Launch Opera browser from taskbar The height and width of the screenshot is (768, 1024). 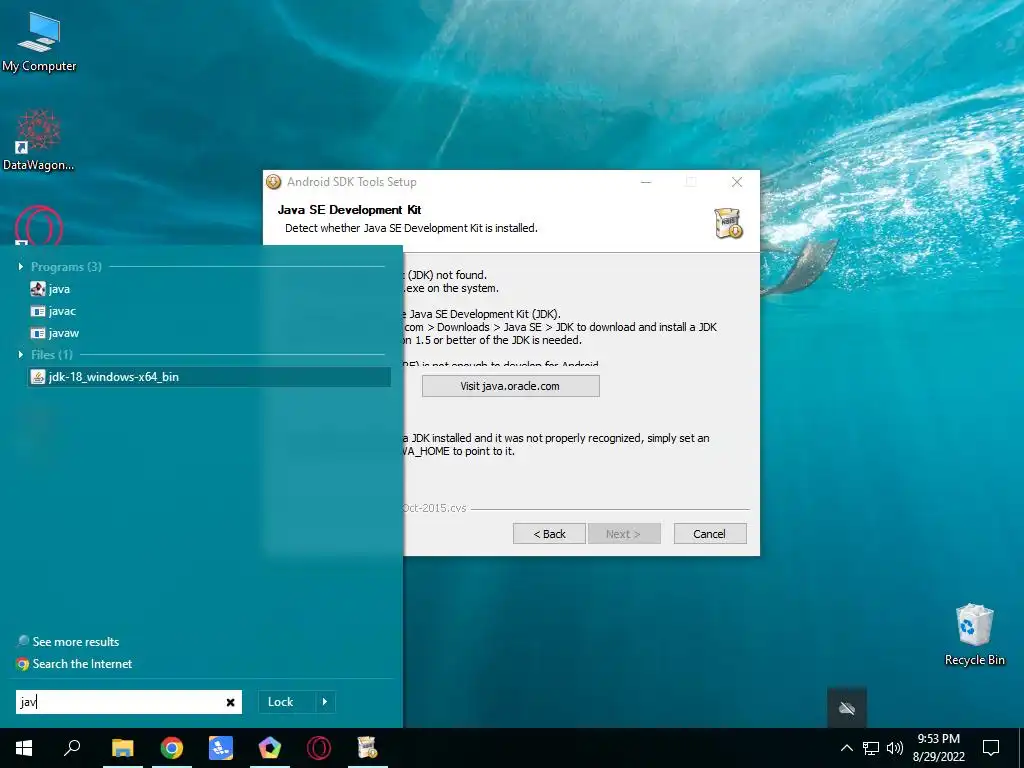coord(319,748)
